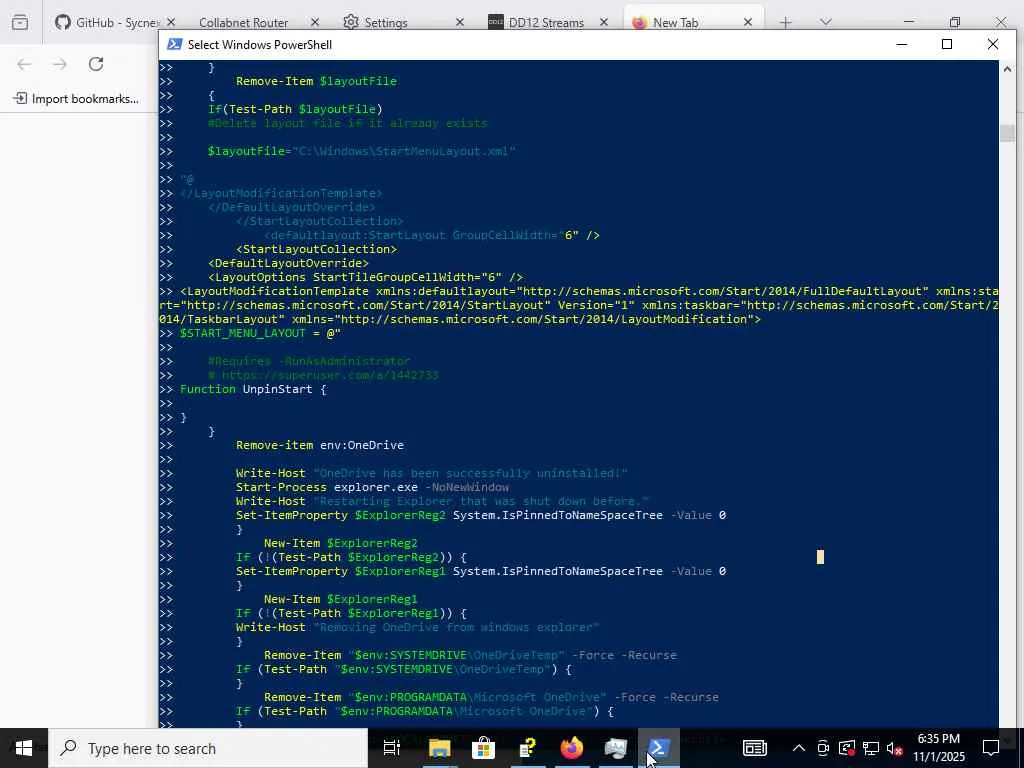Click the muted volume tray icon
This screenshot has width=1024, height=768.
click(x=895, y=748)
